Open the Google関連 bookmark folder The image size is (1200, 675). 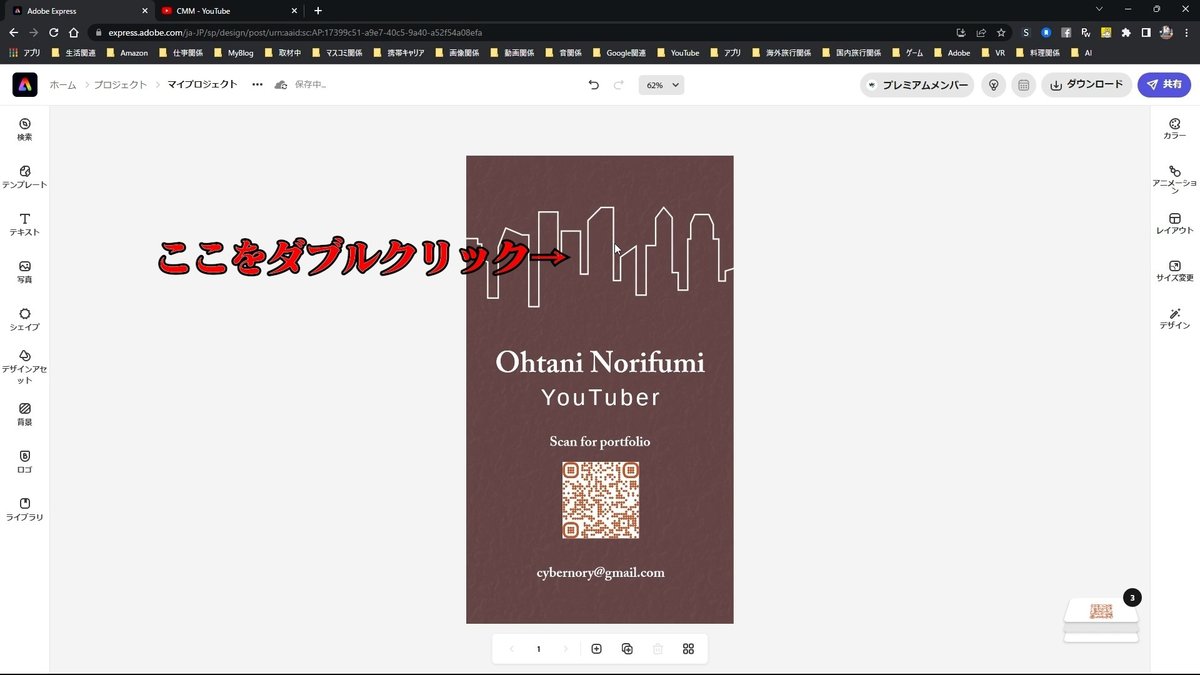[x=619, y=52]
